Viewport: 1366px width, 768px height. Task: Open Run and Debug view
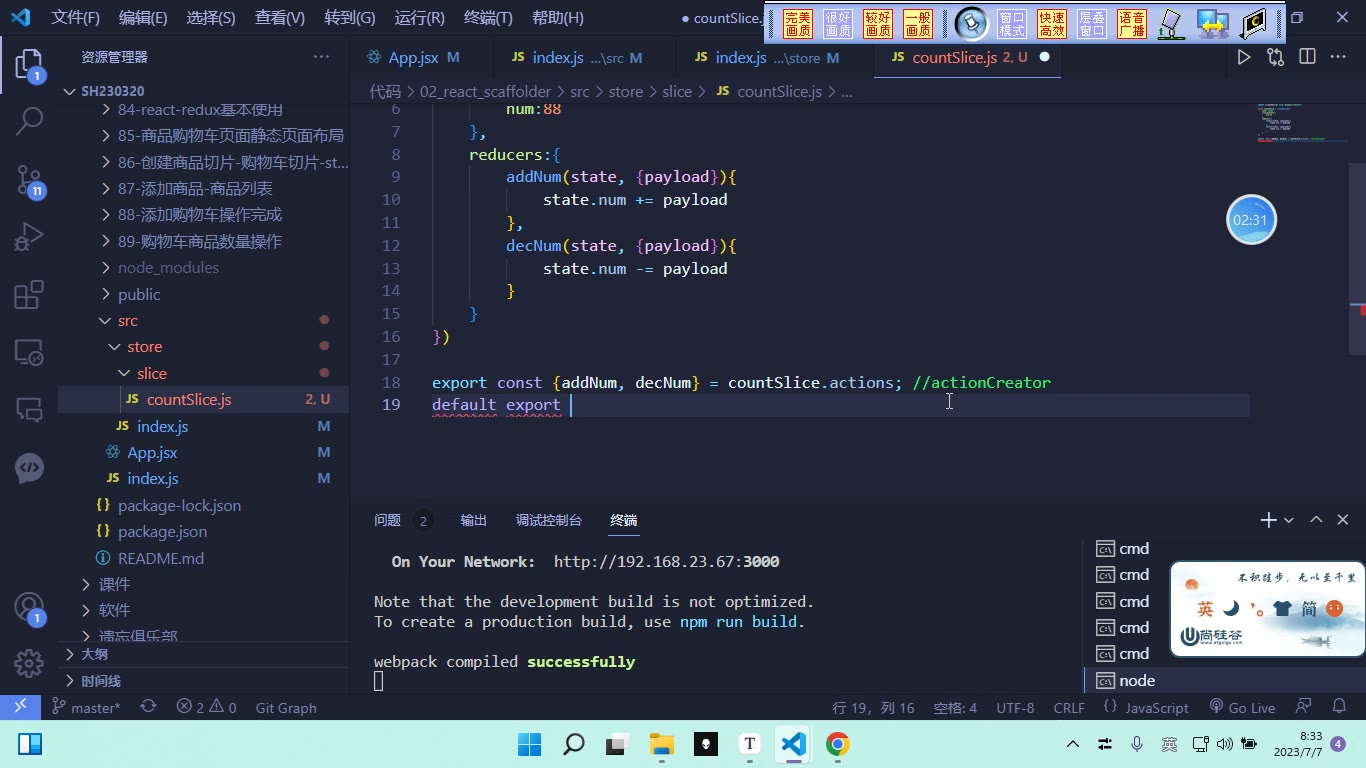tap(29, 237)
